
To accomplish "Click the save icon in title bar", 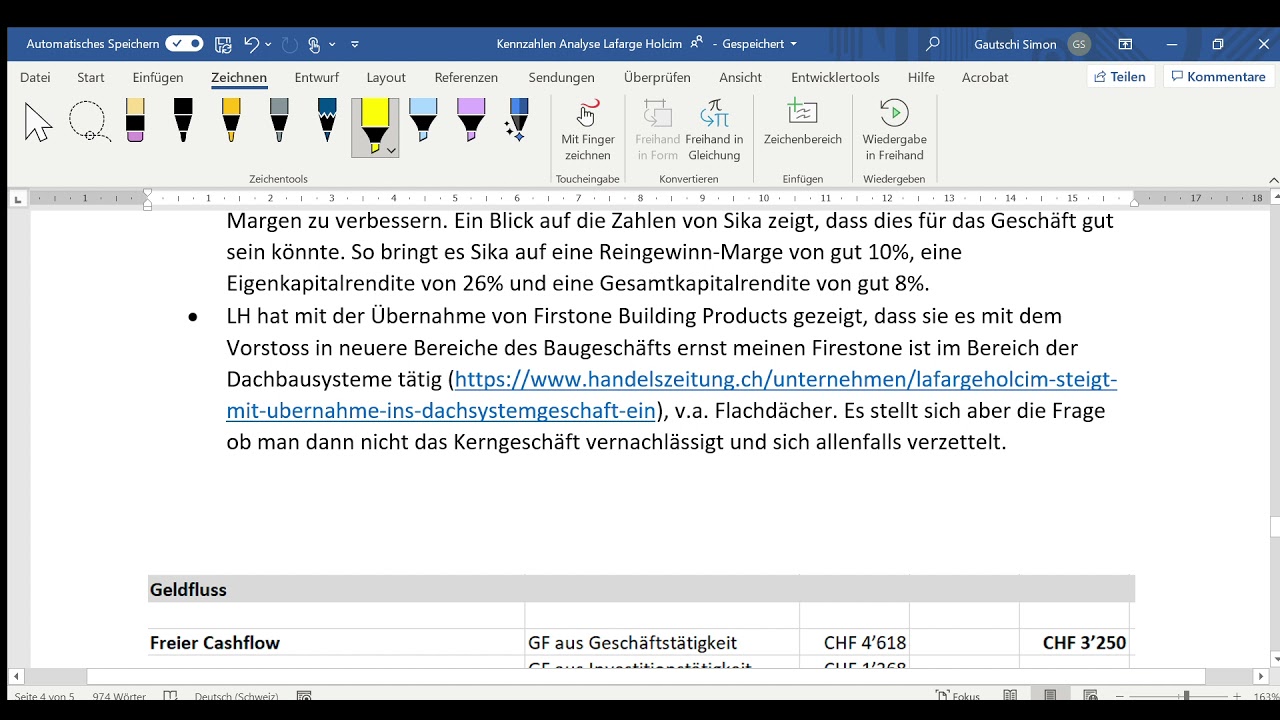I will pyautogui.click(x=223, y=44).
